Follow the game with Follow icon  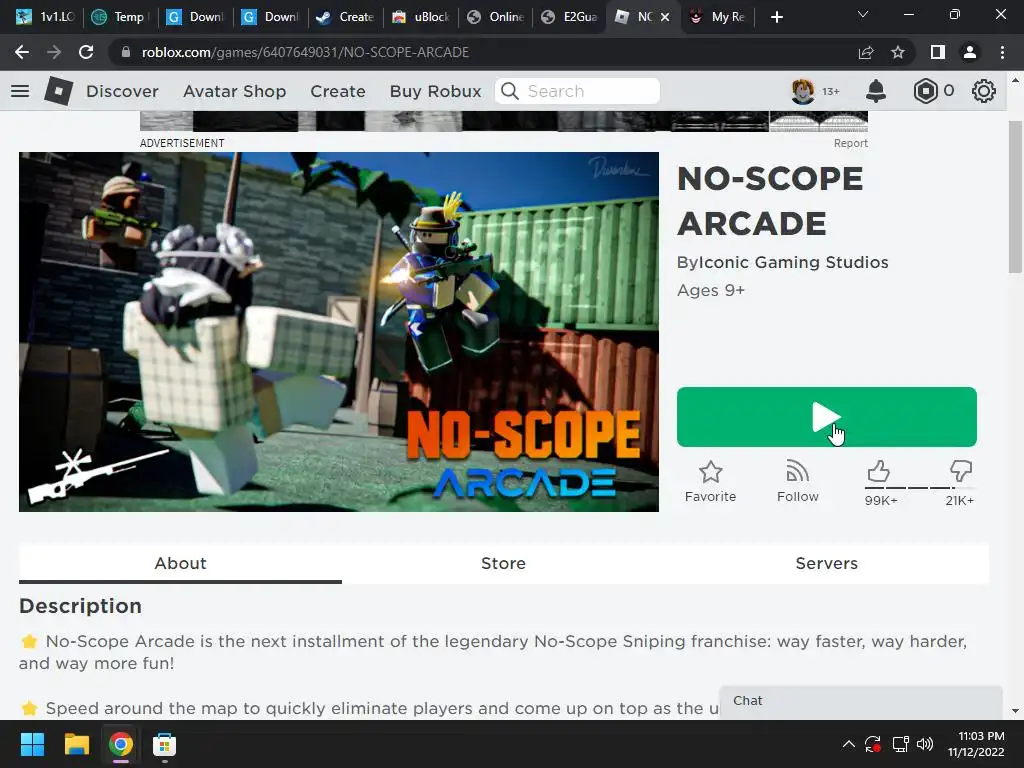[797, 481]
